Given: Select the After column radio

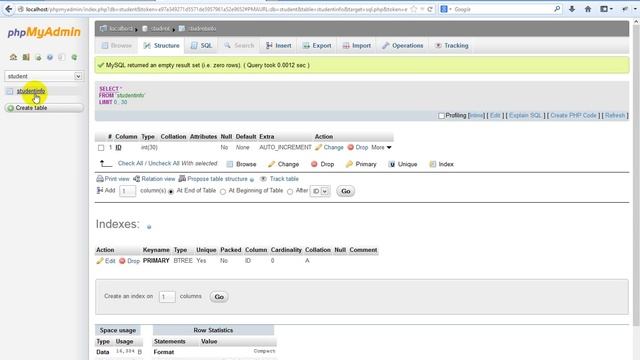Looking at the screenshot, I should click(290, 191).
